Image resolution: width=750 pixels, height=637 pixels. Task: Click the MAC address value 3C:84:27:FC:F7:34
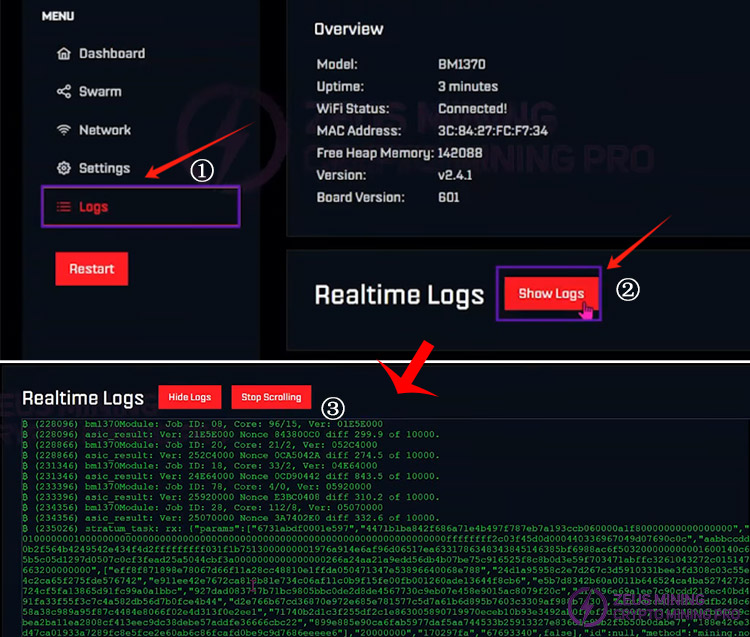pos(493,131)
